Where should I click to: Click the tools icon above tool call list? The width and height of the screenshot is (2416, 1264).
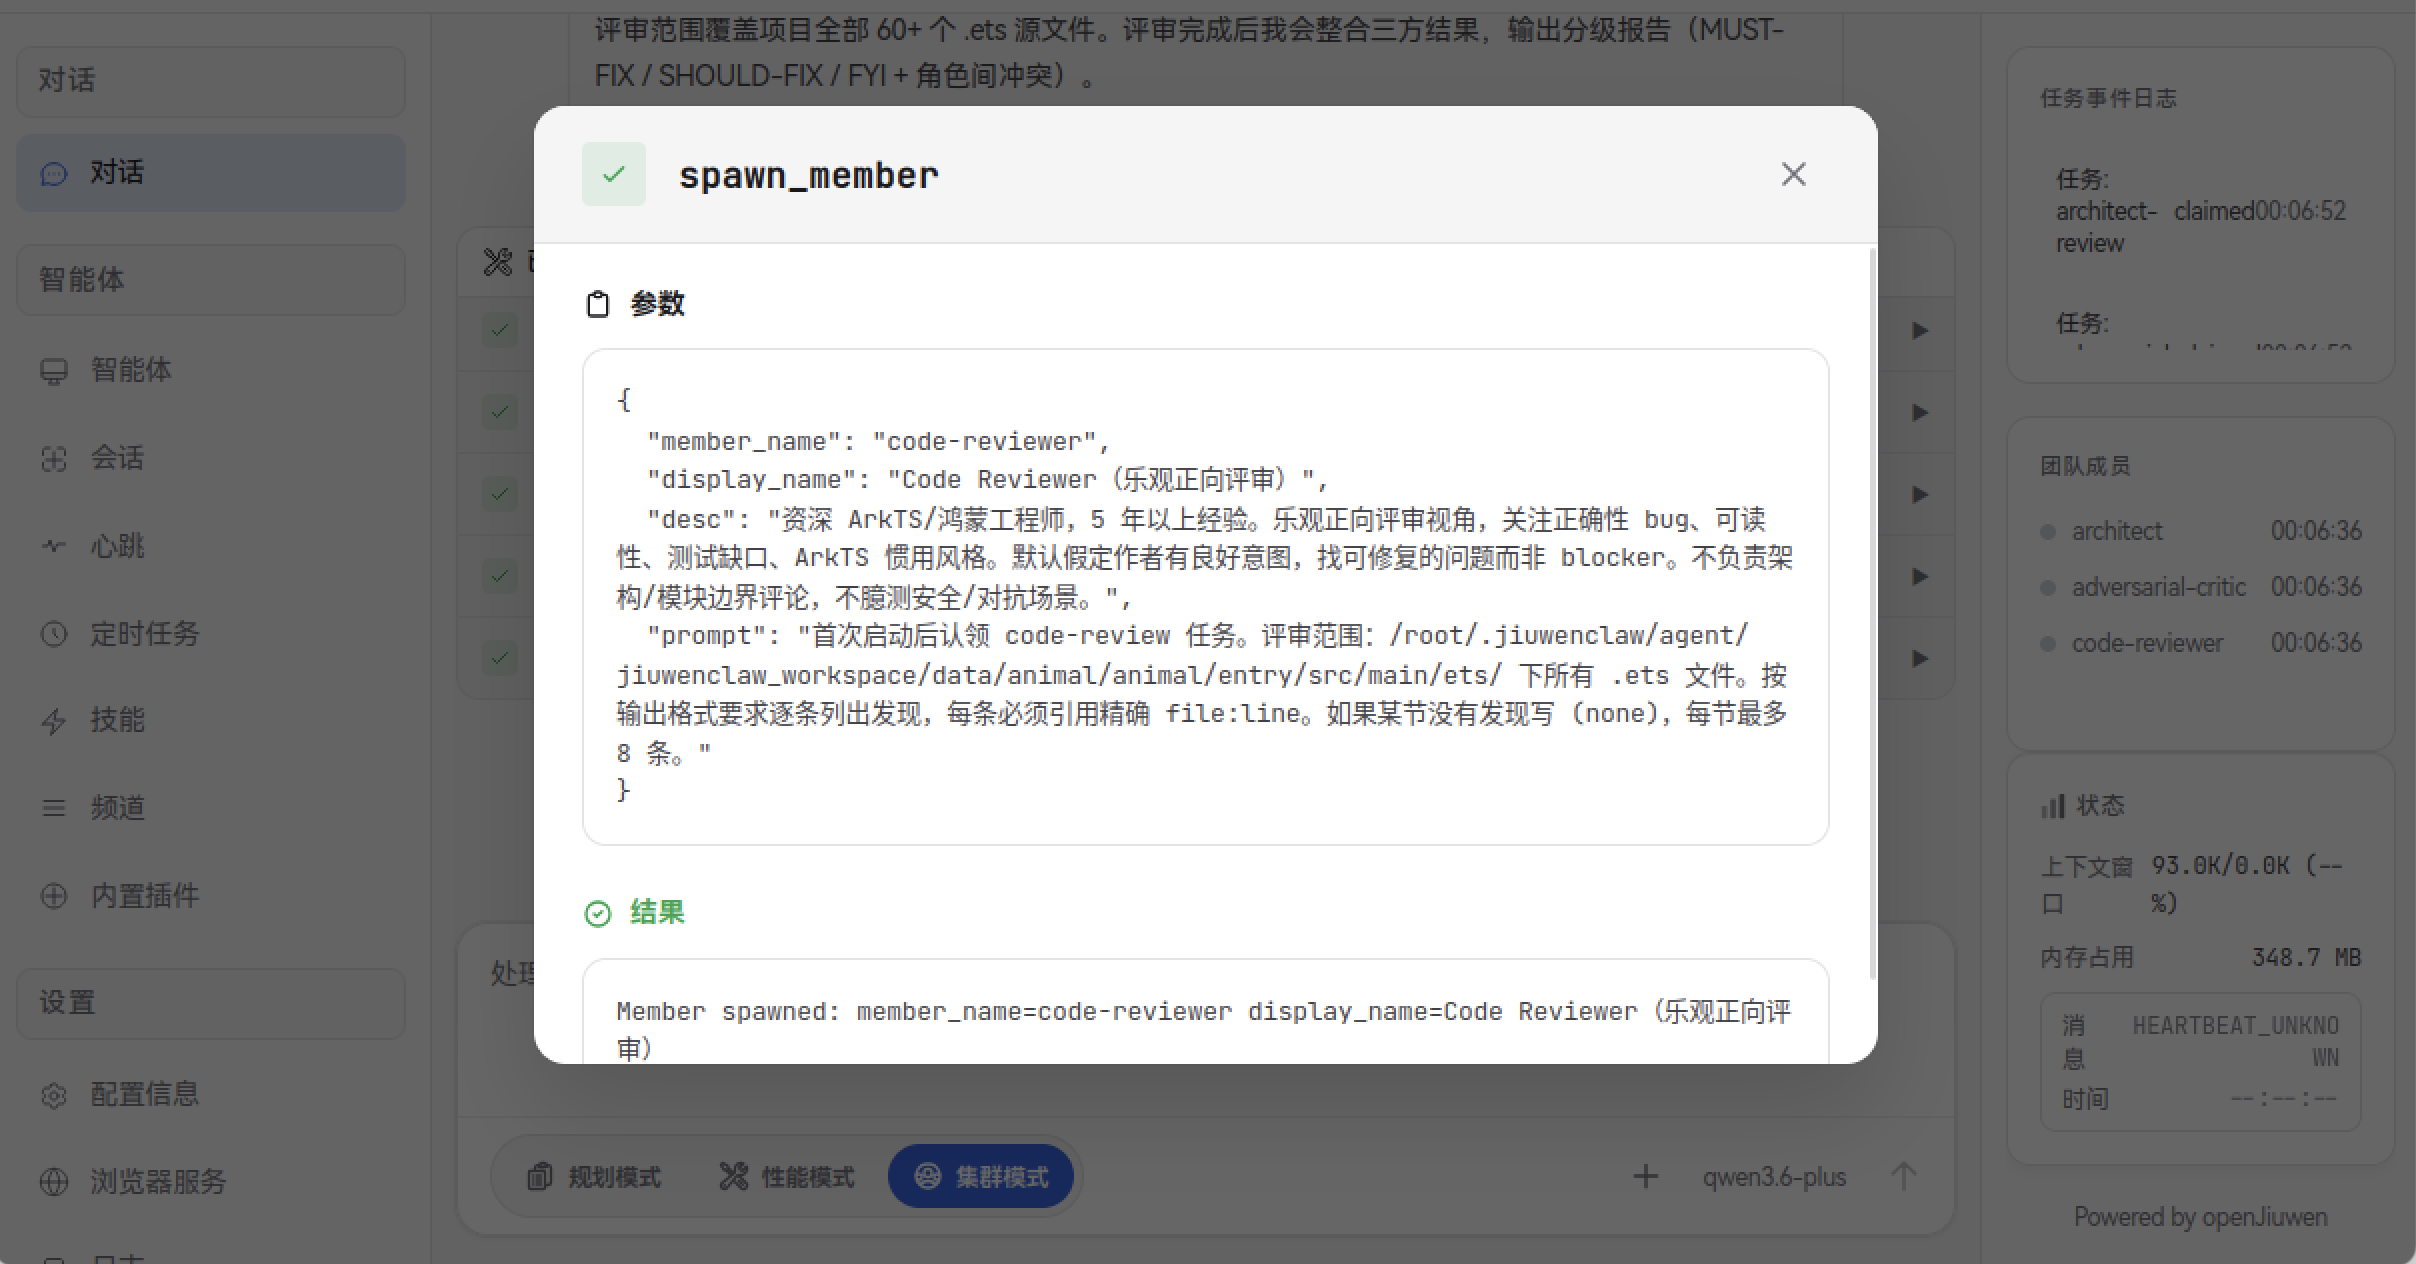pyautogui.click(x=498, y=262)
